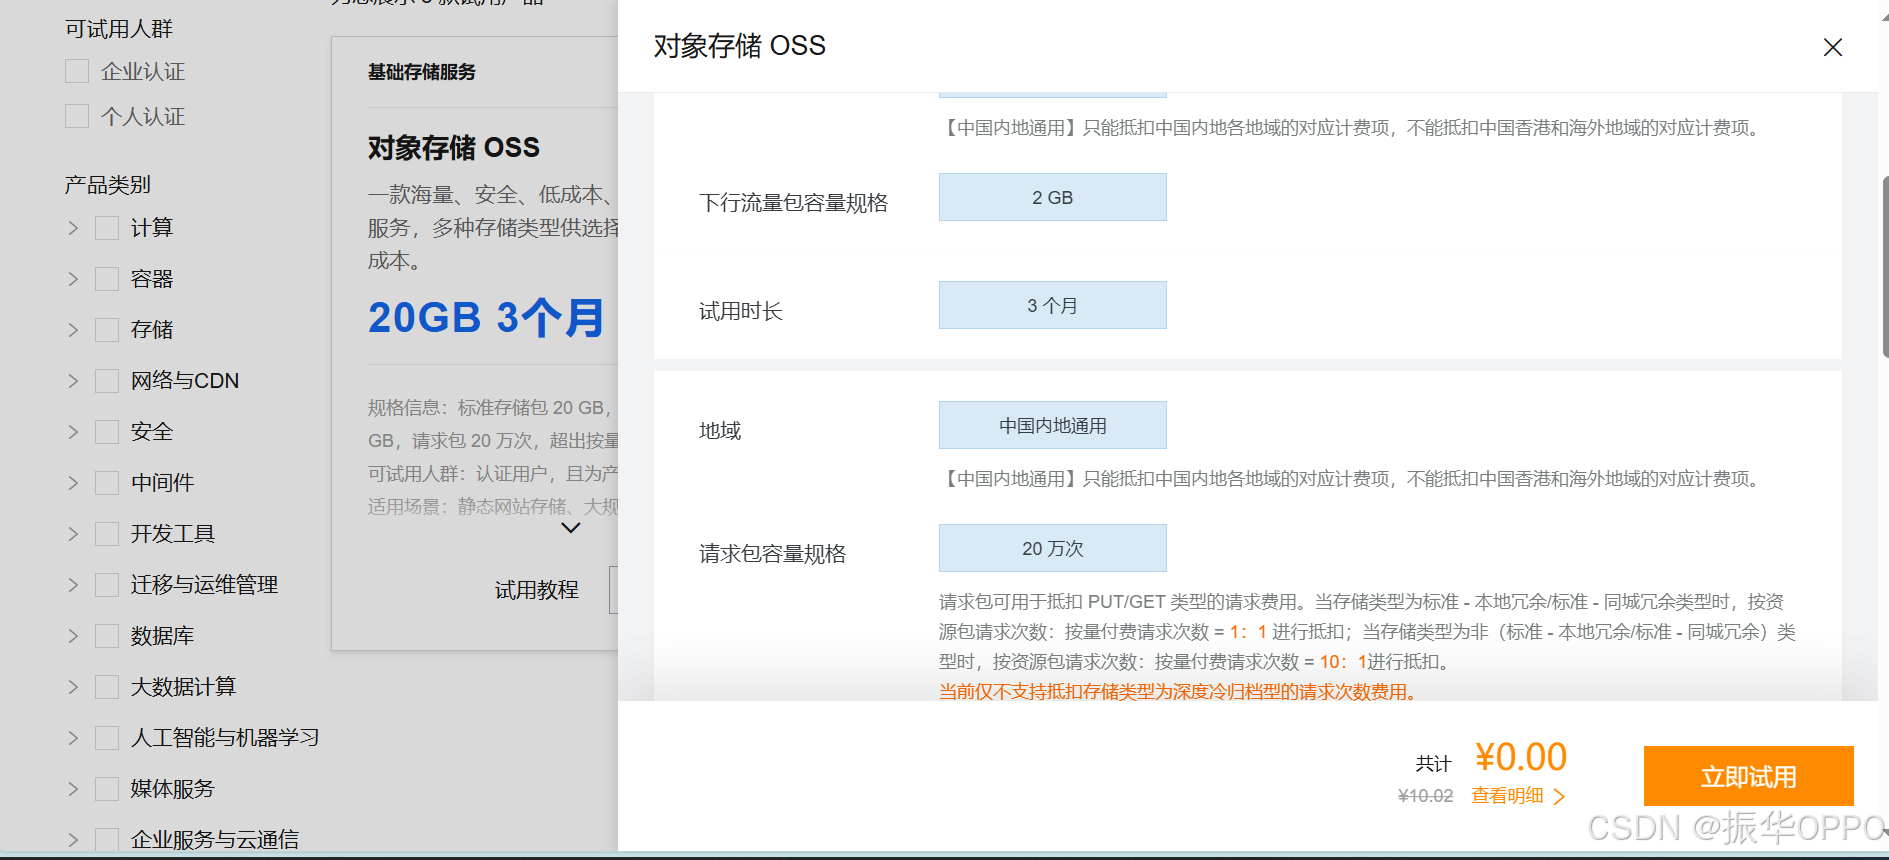Screen dimensions: 1889x860
Task: Tick the 安全 category checkbox
Action: 107,432
